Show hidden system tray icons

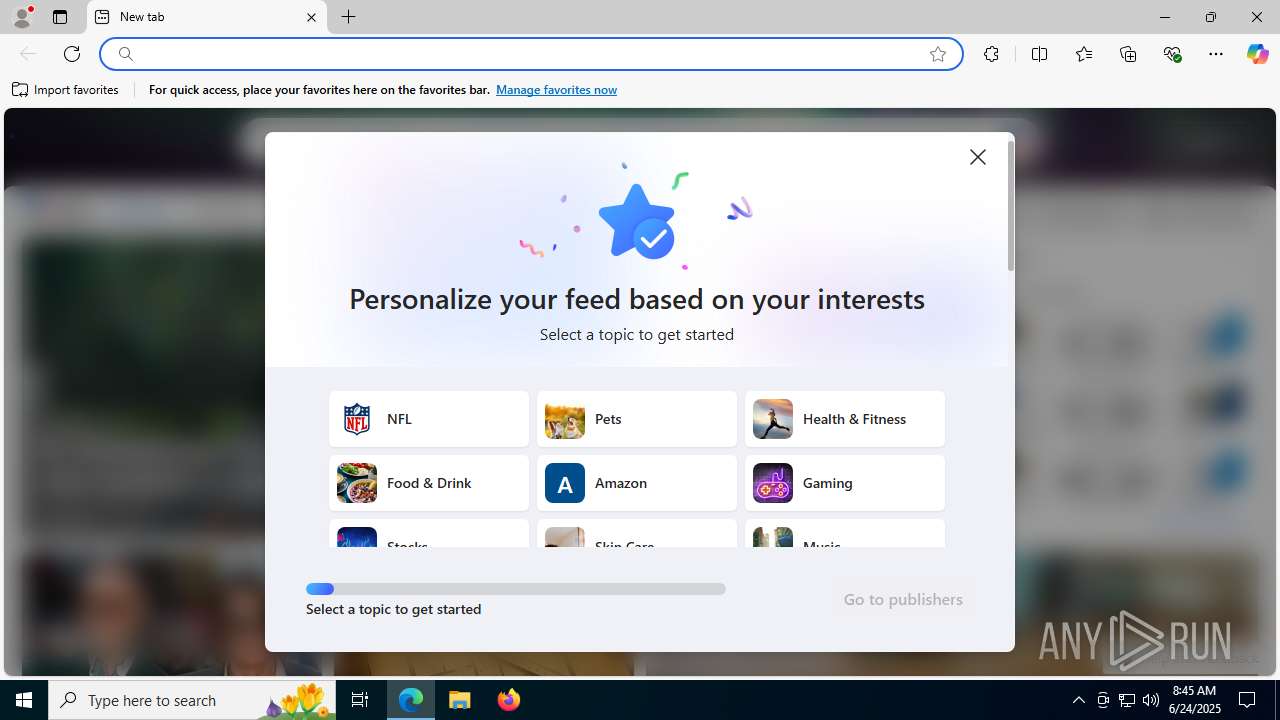pos(1078,700)
